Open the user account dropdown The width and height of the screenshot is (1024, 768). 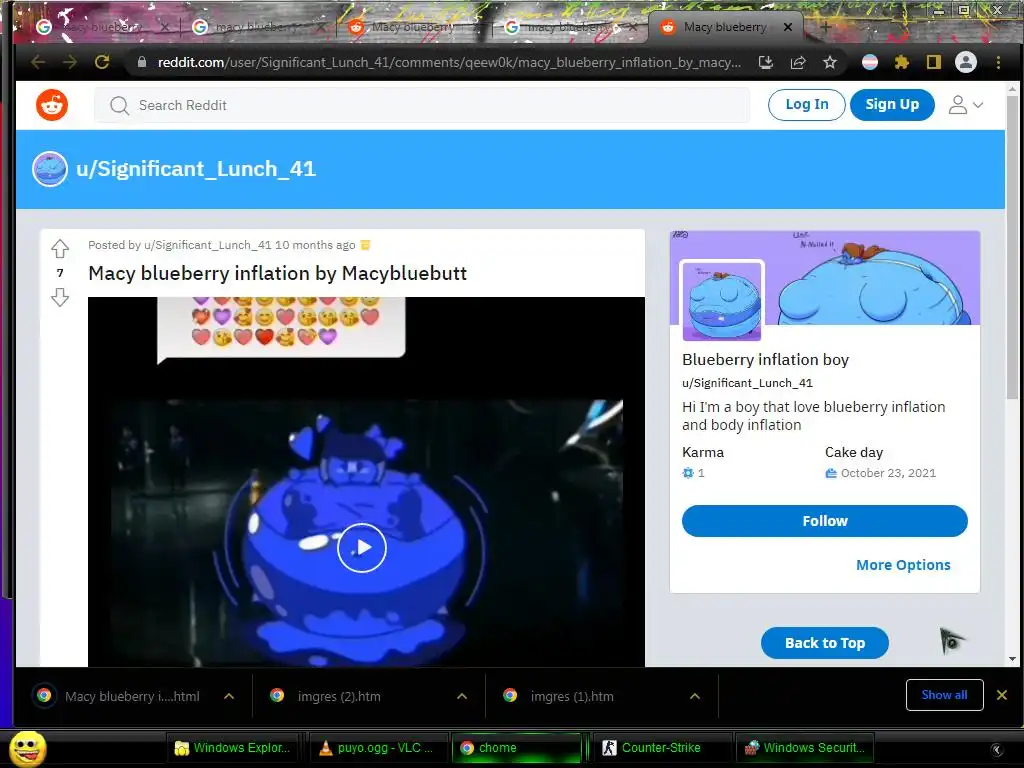(966, 104)
